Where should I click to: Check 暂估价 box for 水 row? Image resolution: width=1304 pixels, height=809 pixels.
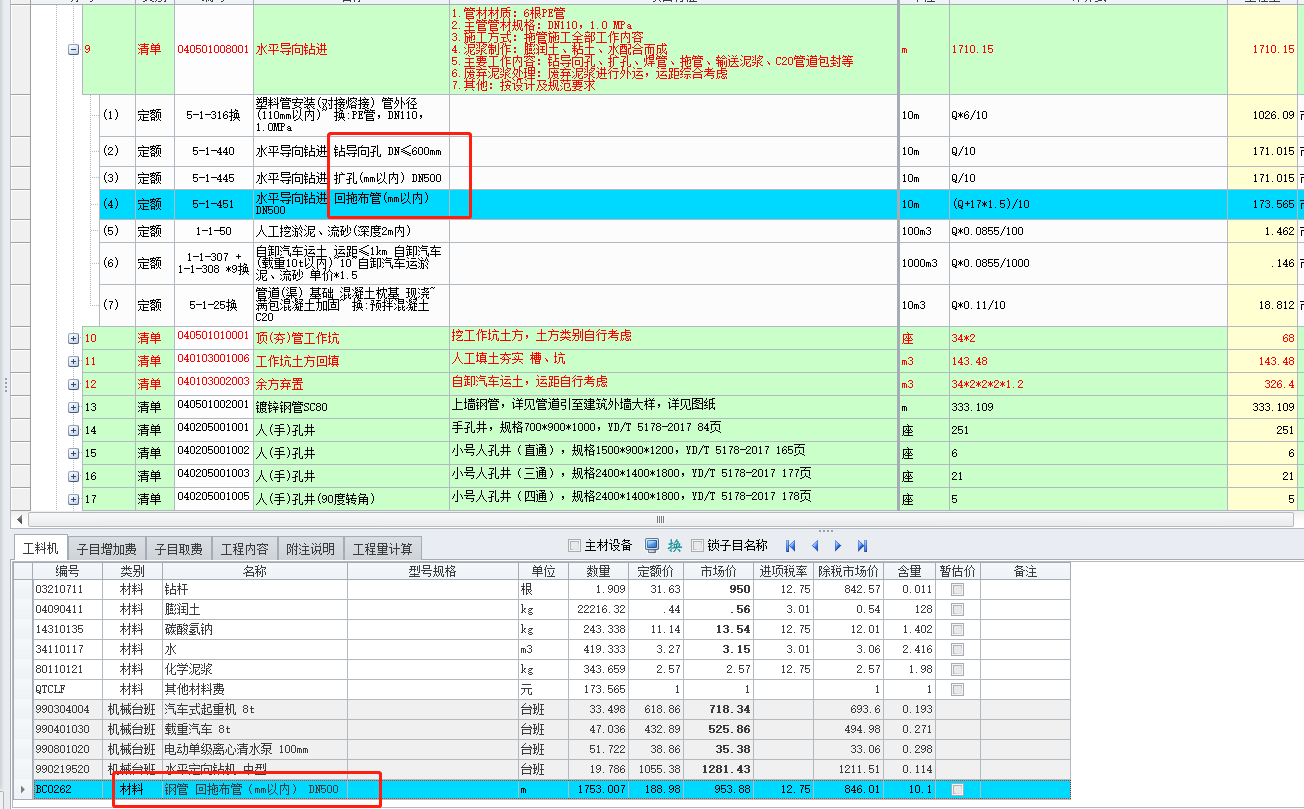pyautogui.click(x=958, y=650)
